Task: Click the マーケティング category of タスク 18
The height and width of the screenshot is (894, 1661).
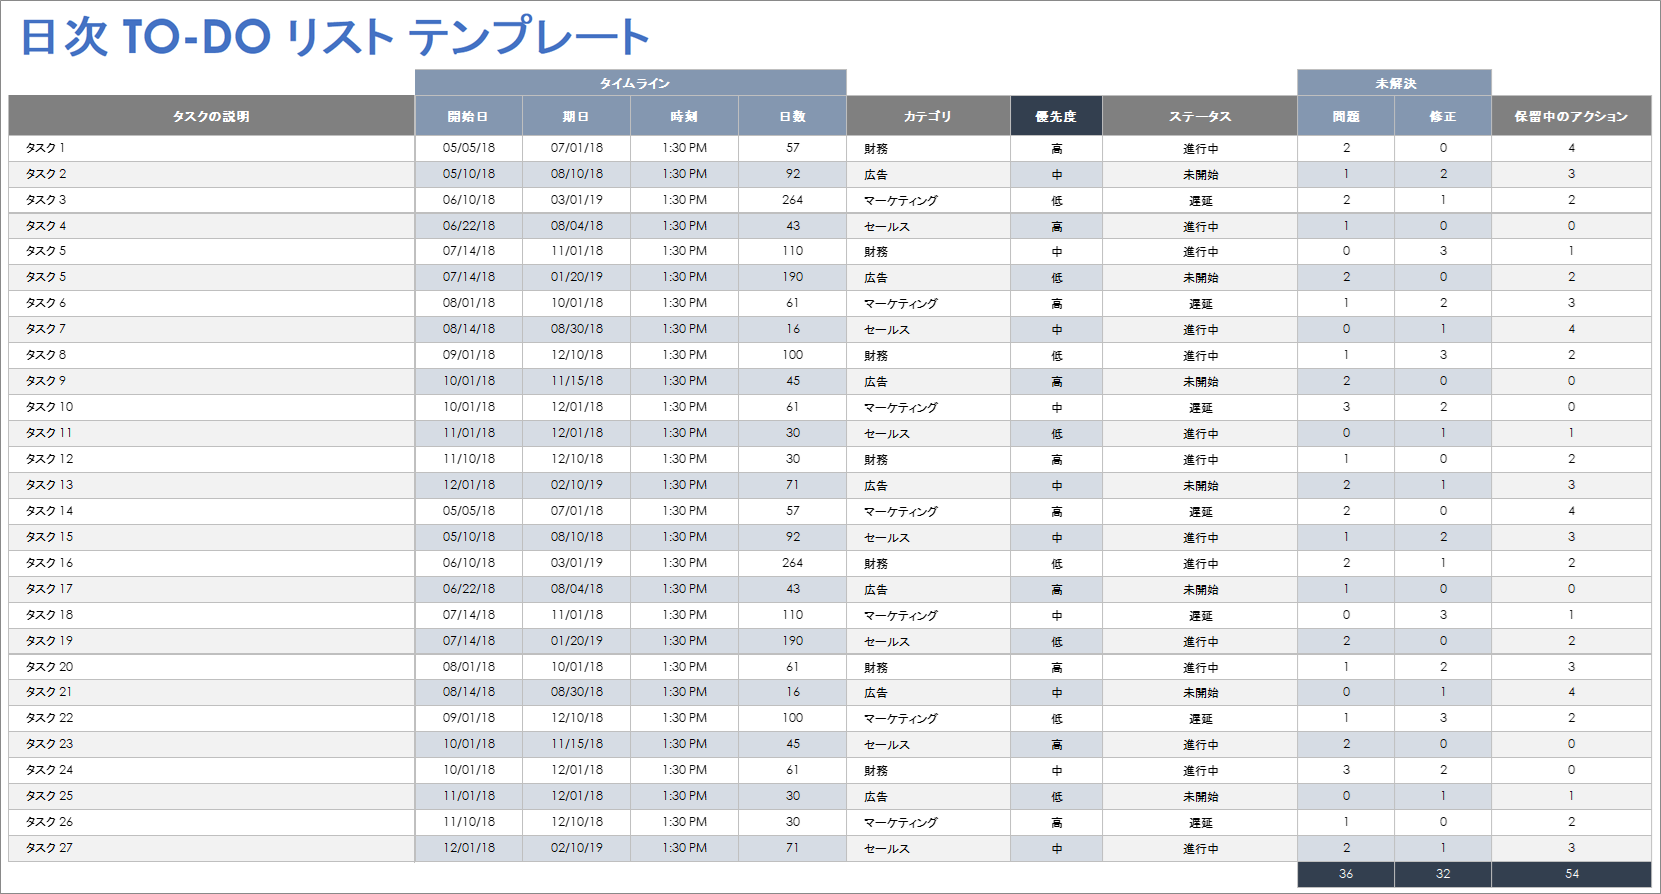Action: click(928, 615)
